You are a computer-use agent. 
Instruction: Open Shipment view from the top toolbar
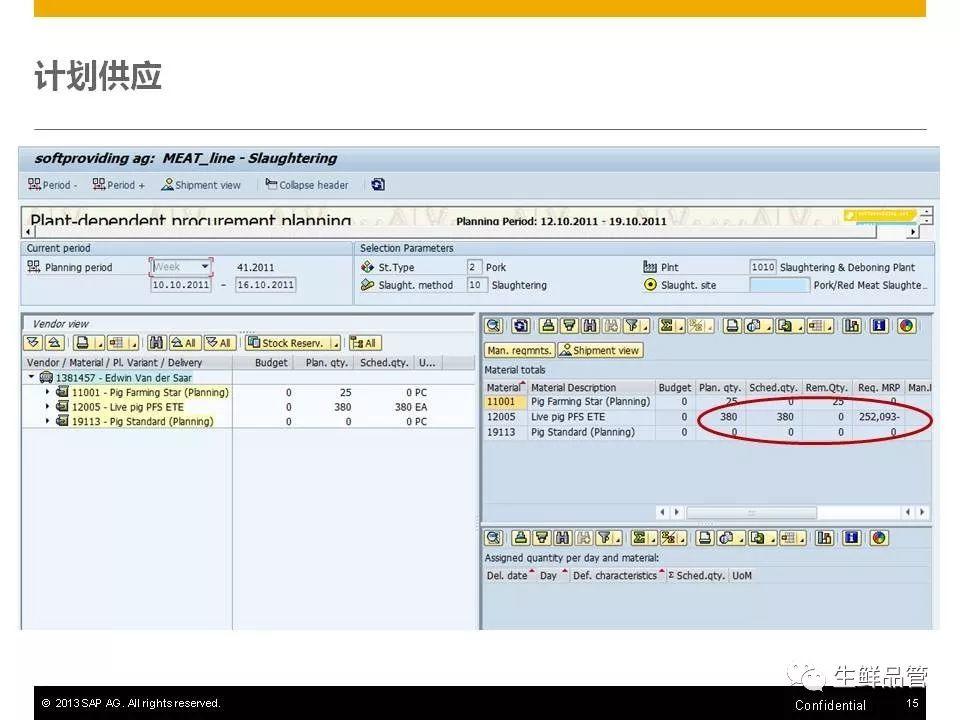(201, 185)
